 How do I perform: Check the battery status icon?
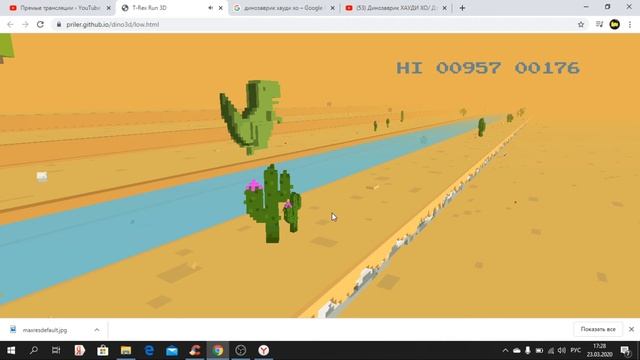tap(539, 350)
